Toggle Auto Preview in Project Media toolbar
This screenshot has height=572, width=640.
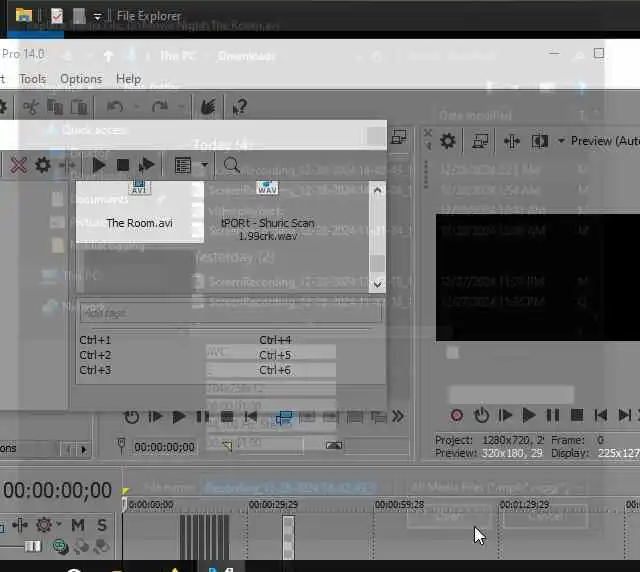[x=147, y=165]
